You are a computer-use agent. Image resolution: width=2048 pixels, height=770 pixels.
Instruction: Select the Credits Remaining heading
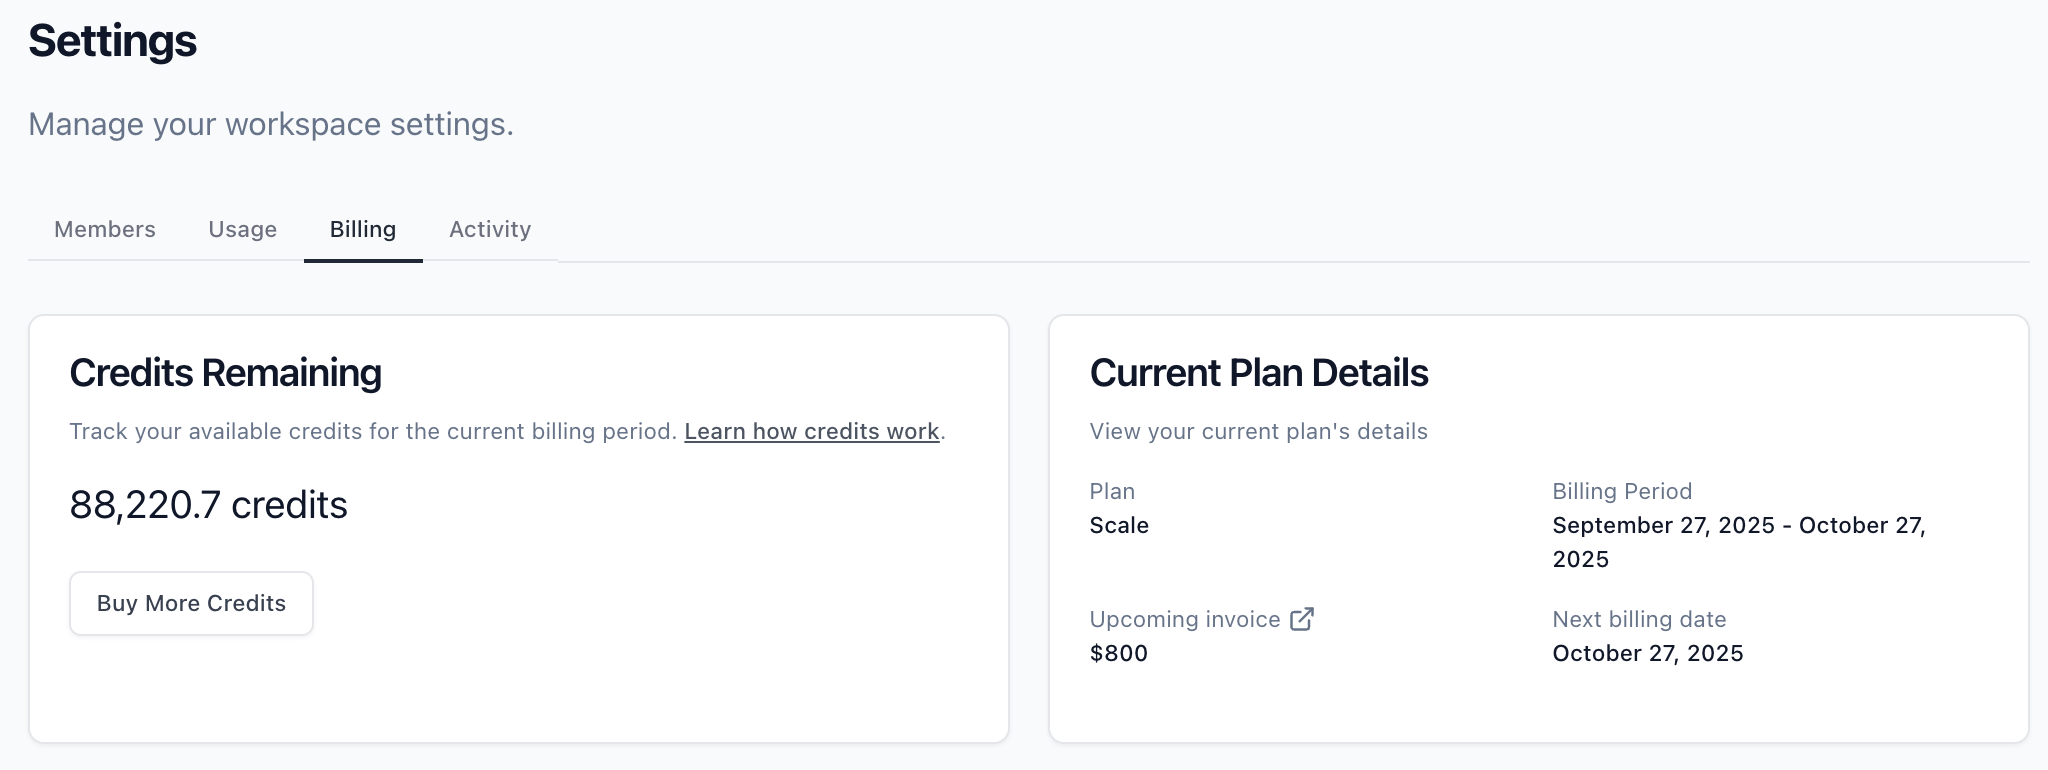tap(224, 371)
